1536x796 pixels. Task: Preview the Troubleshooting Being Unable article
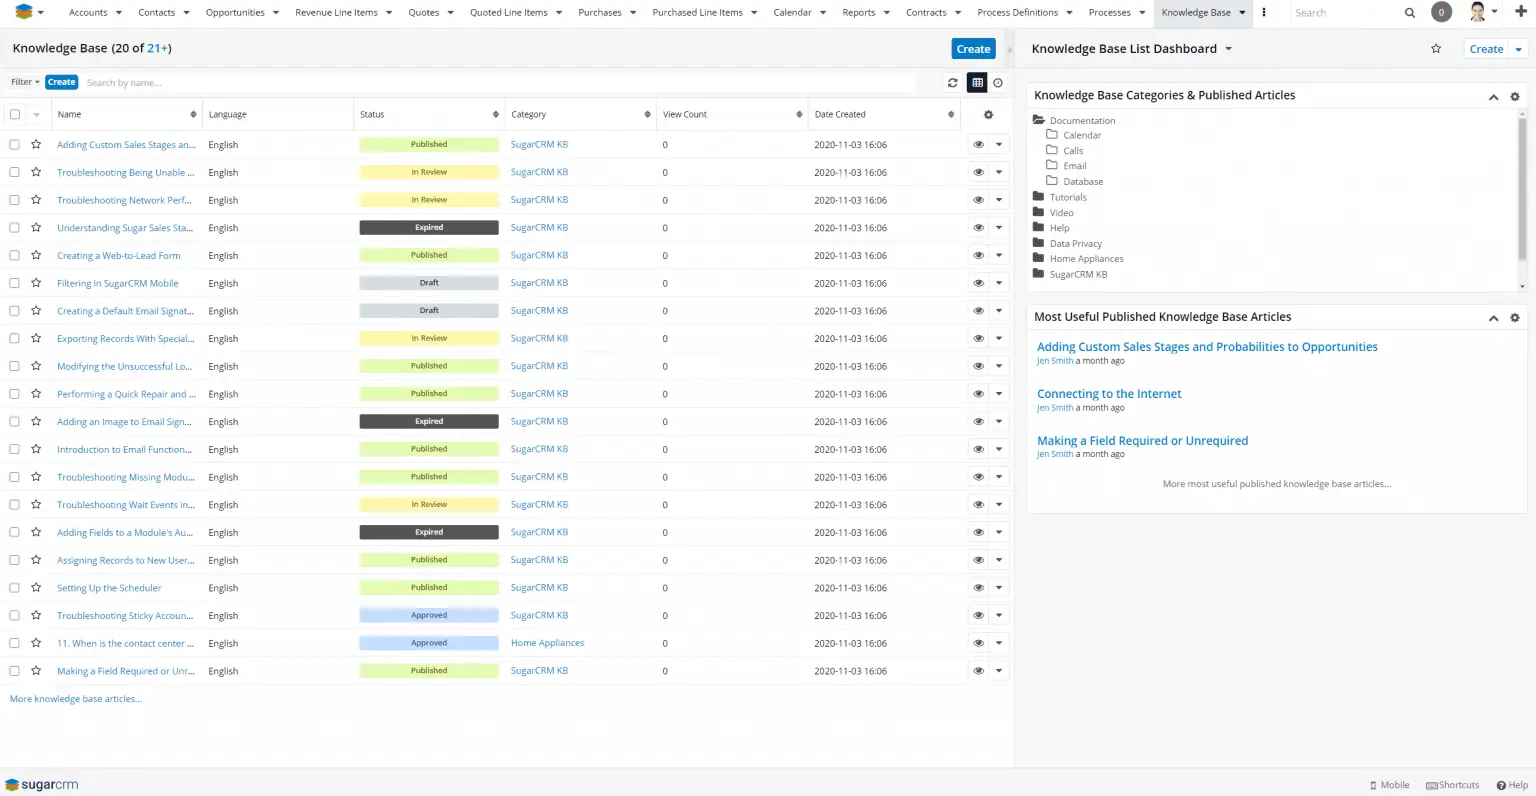tap(978, 172)
